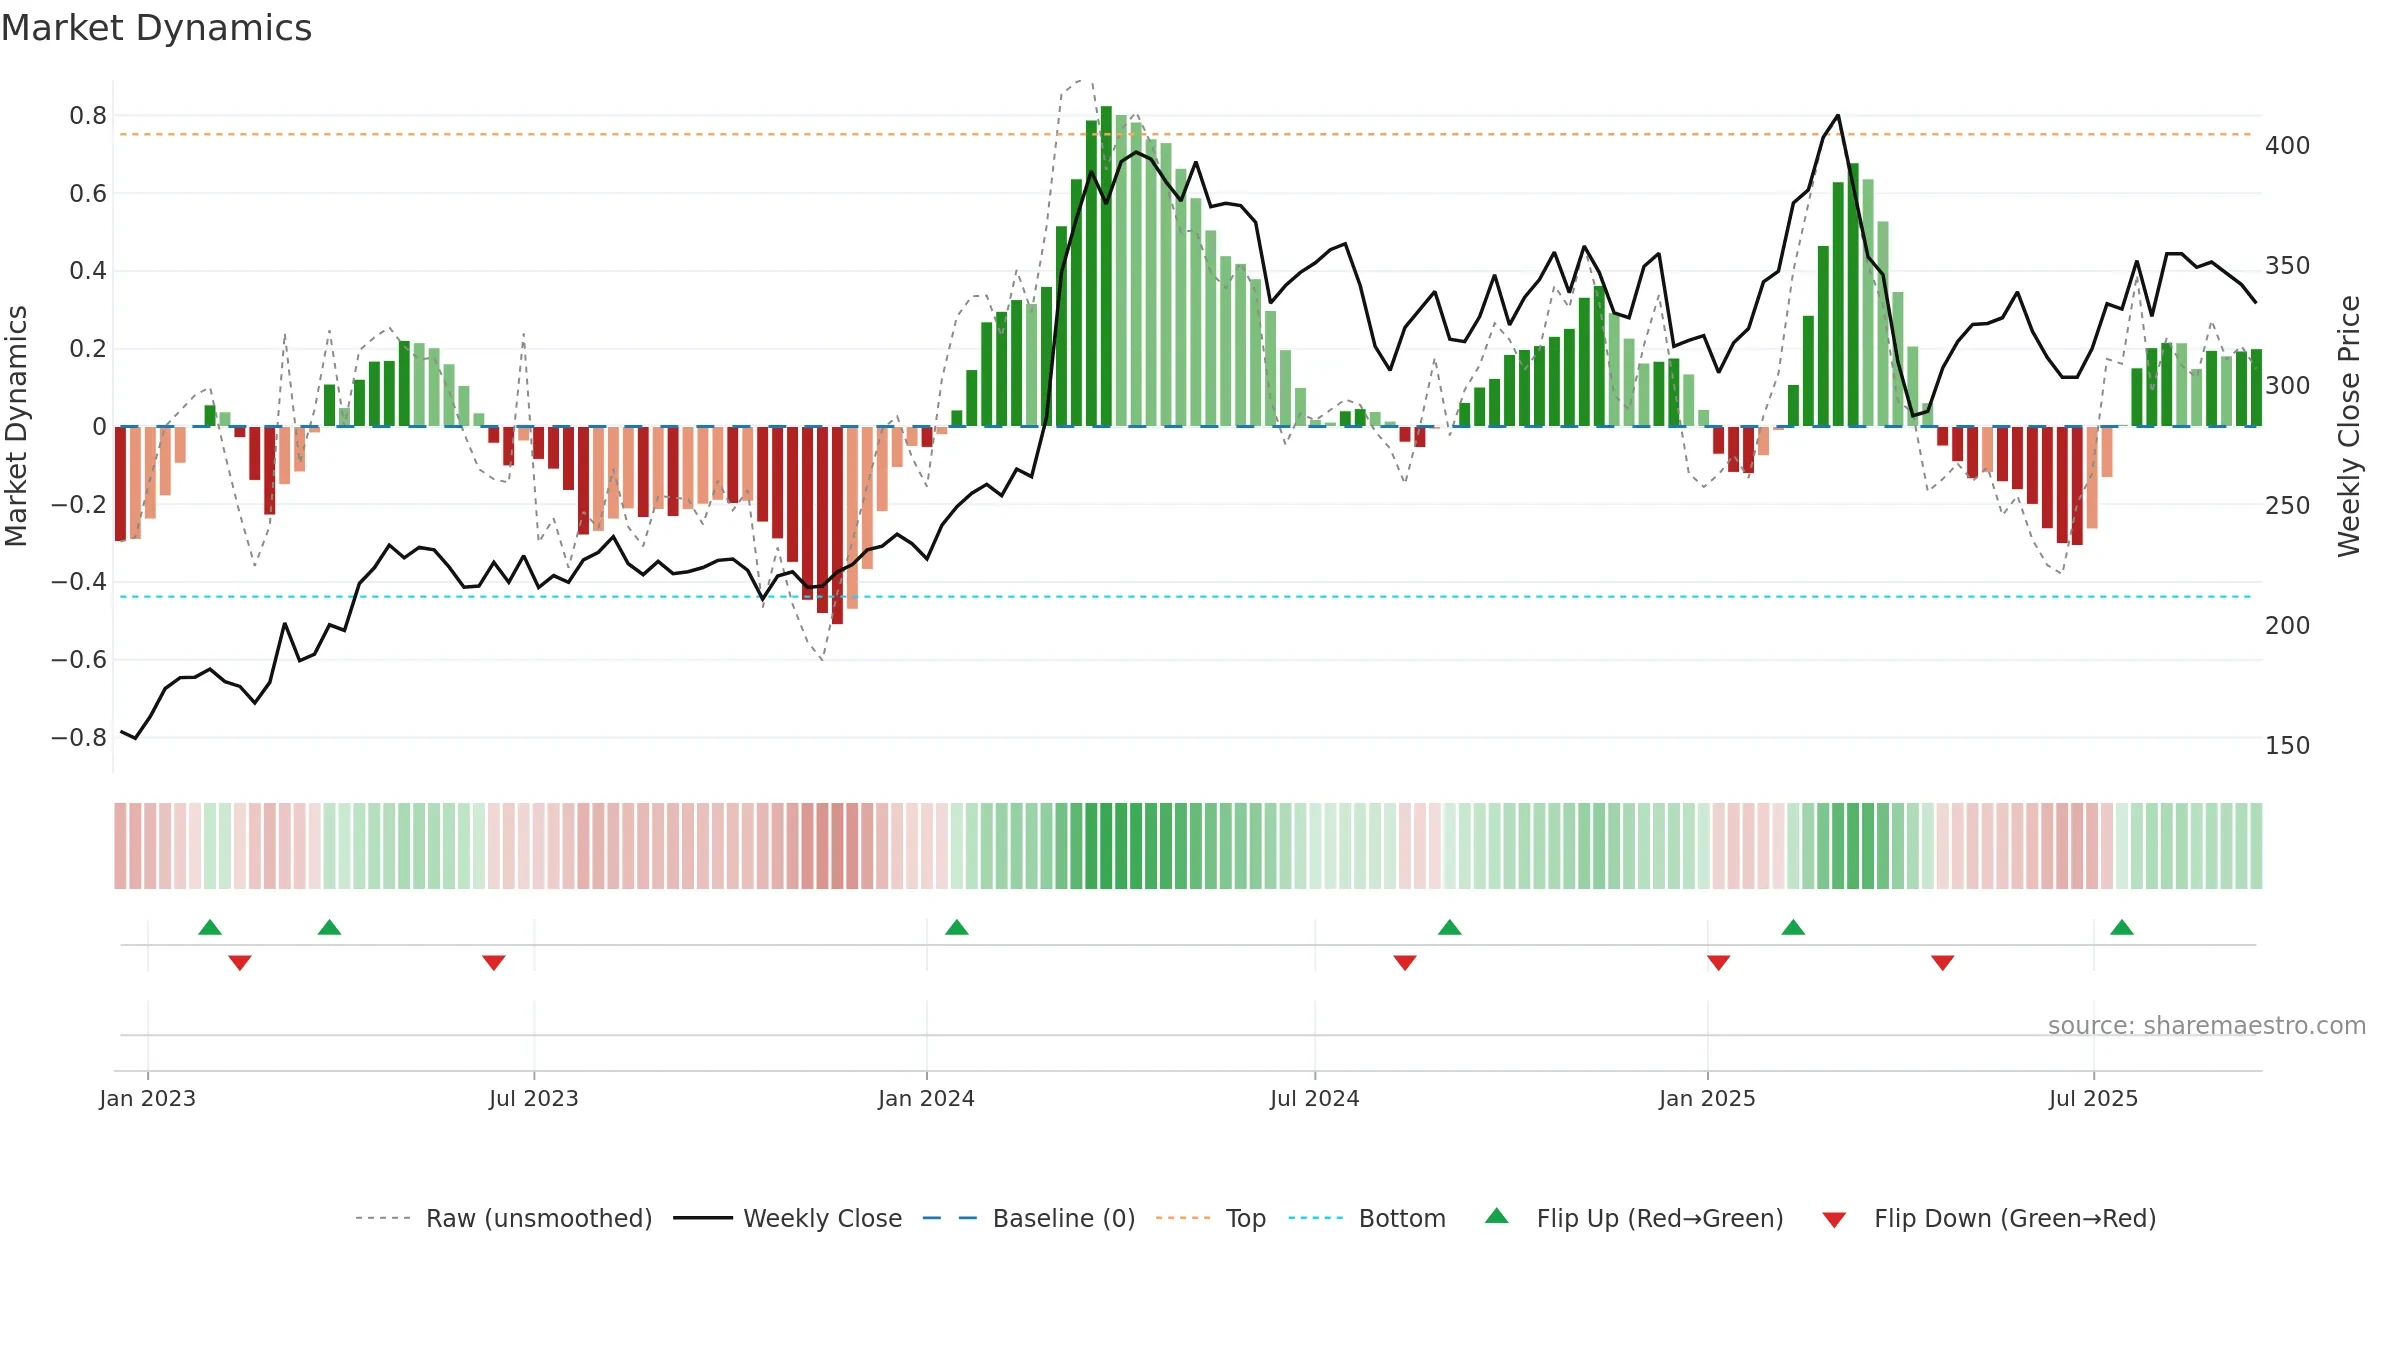Toggle Flip Up (Red→Green) legend entry

[x=1634, y=1218]
